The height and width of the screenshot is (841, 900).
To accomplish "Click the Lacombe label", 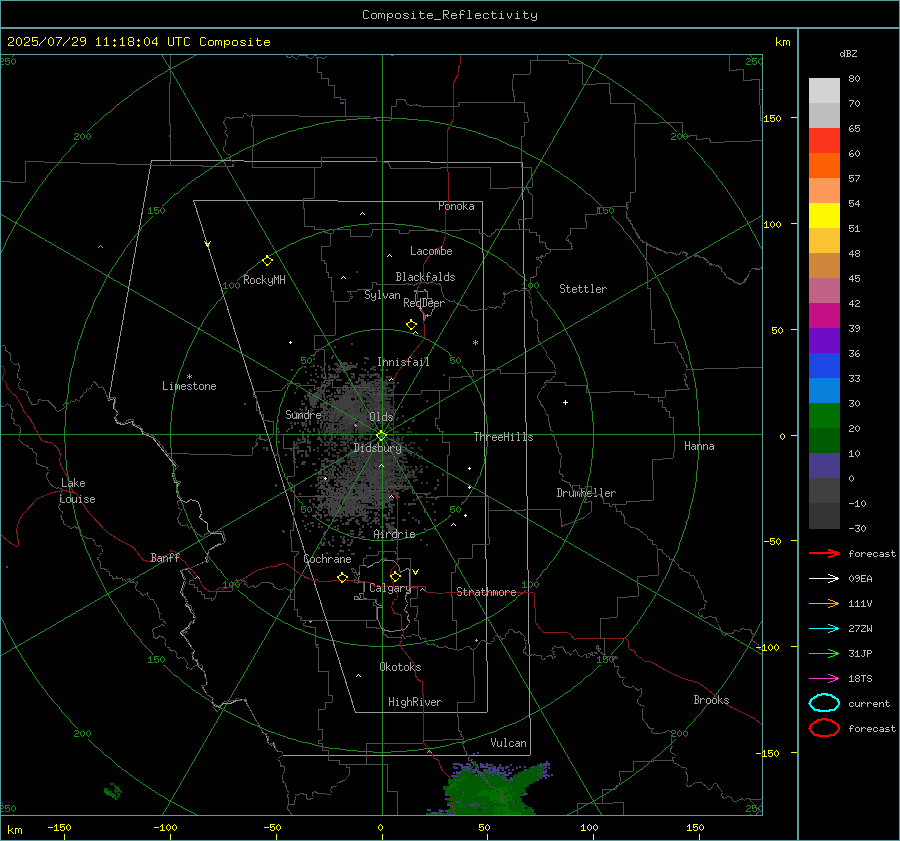I will point(431,251).
